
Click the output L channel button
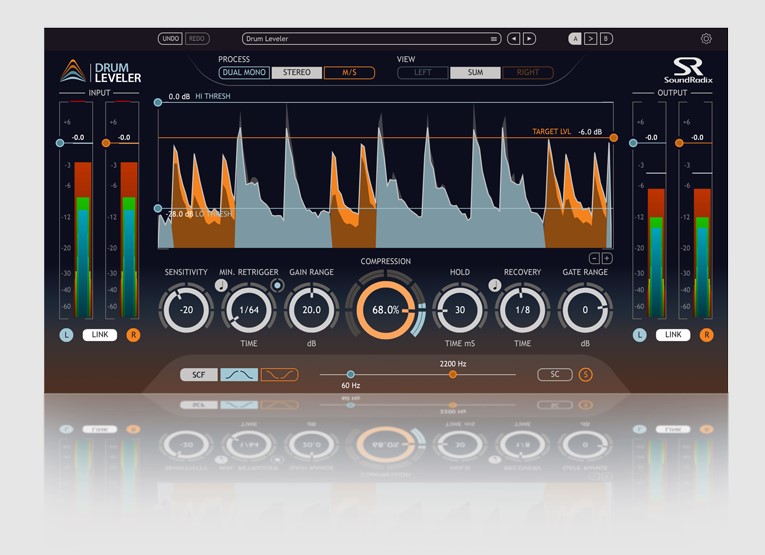click(x=640, y=335)
